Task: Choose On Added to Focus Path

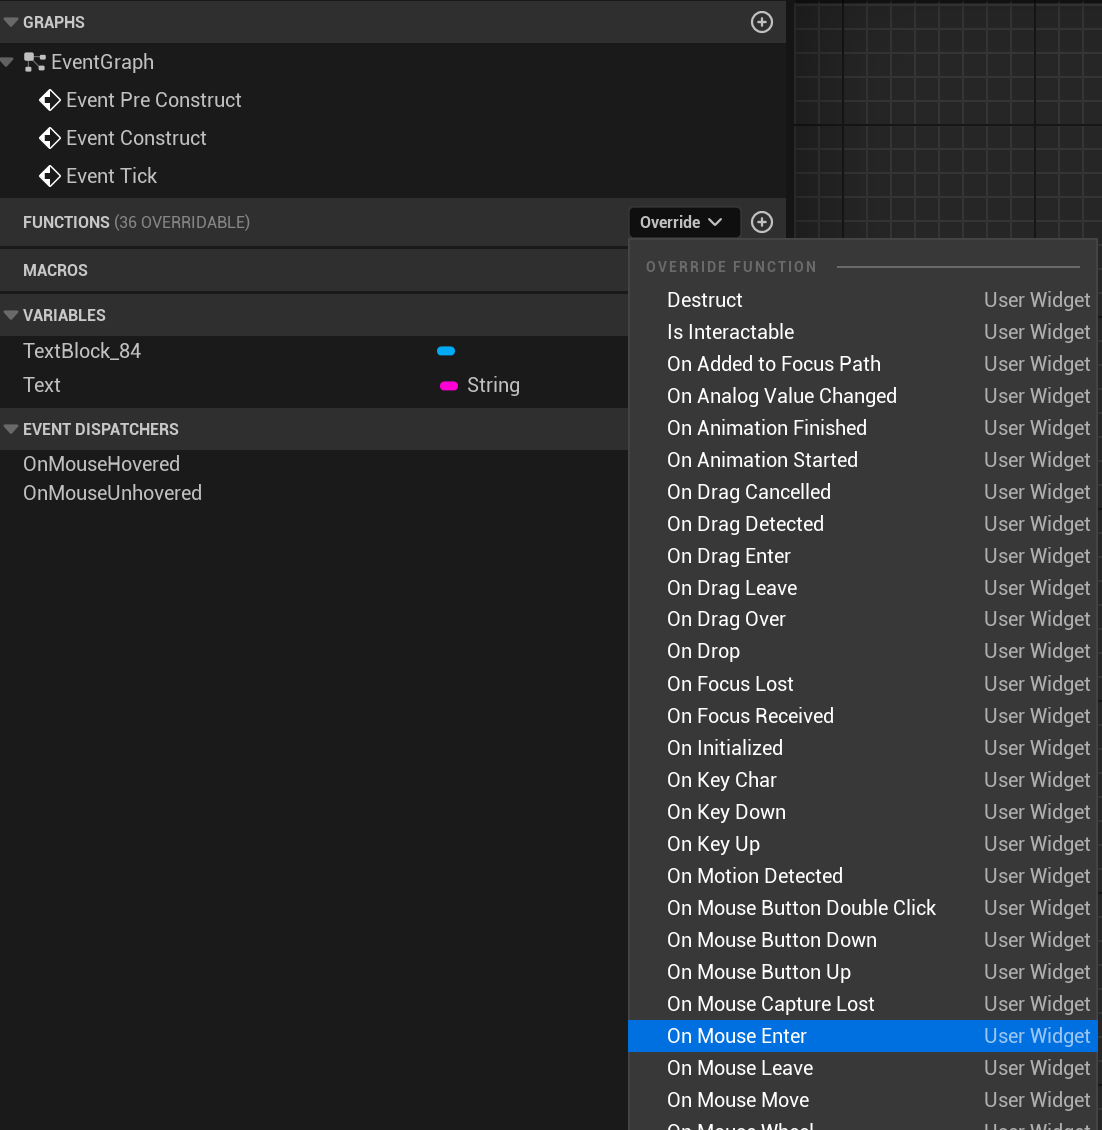Action: click(x=863, y=364)
